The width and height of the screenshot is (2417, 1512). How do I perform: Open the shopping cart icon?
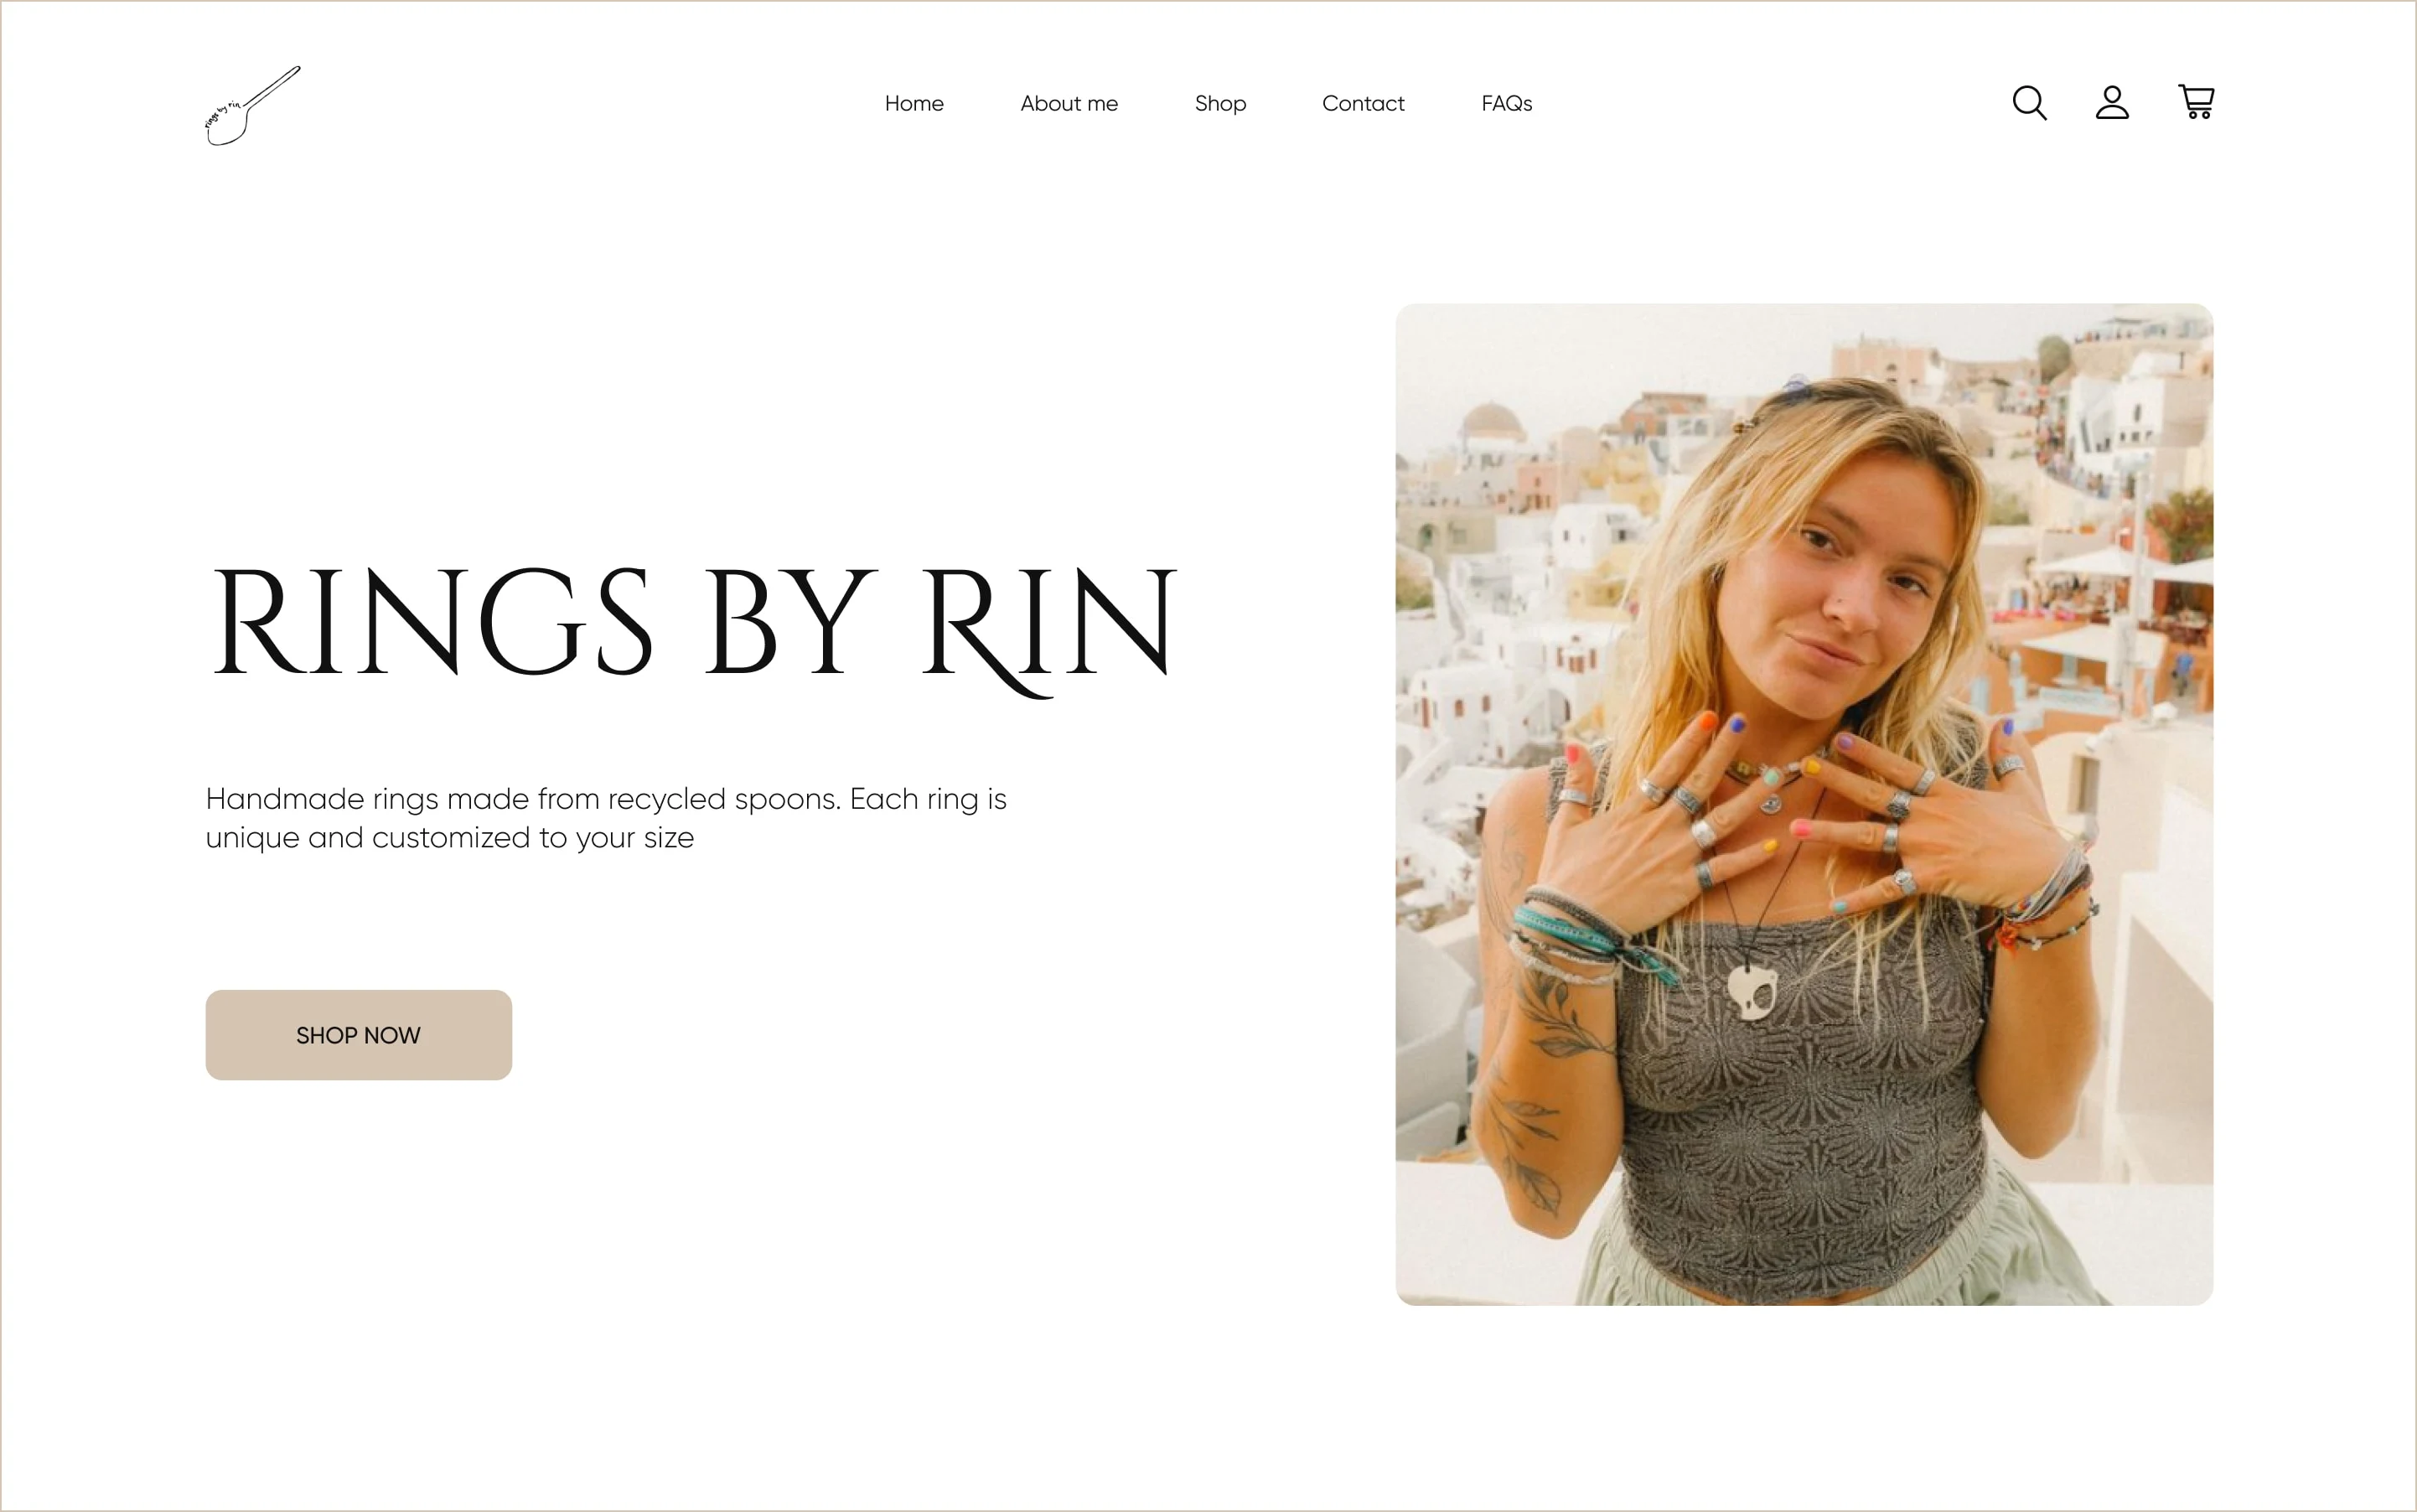click(x=2196, y=102)
